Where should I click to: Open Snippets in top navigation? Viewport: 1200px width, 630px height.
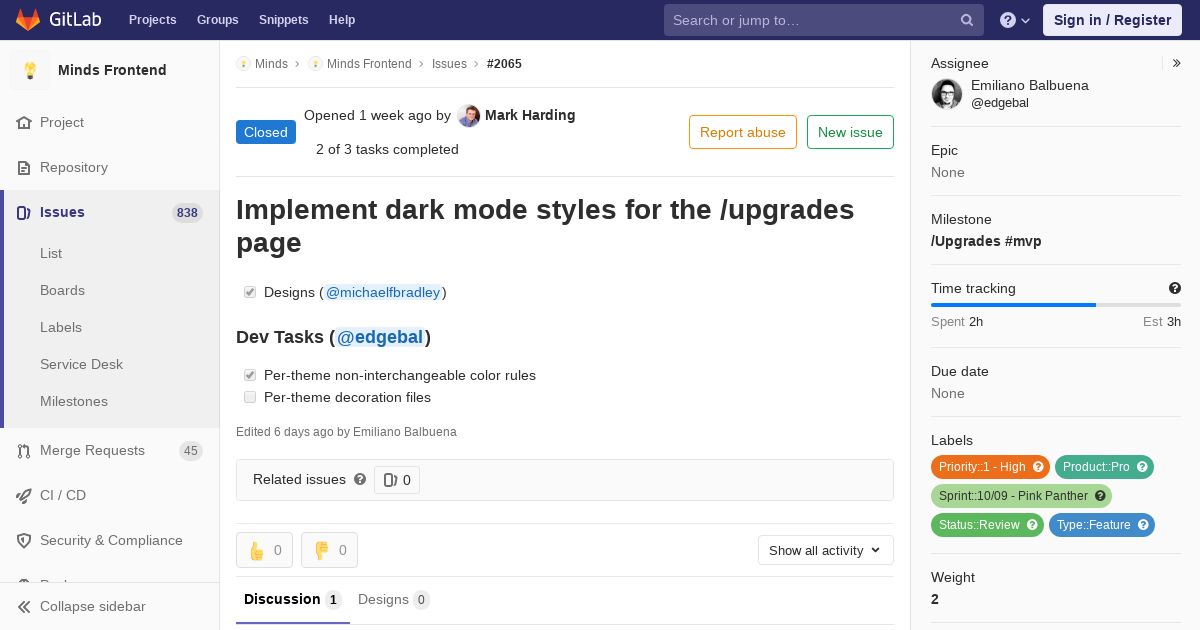(283, 20)
